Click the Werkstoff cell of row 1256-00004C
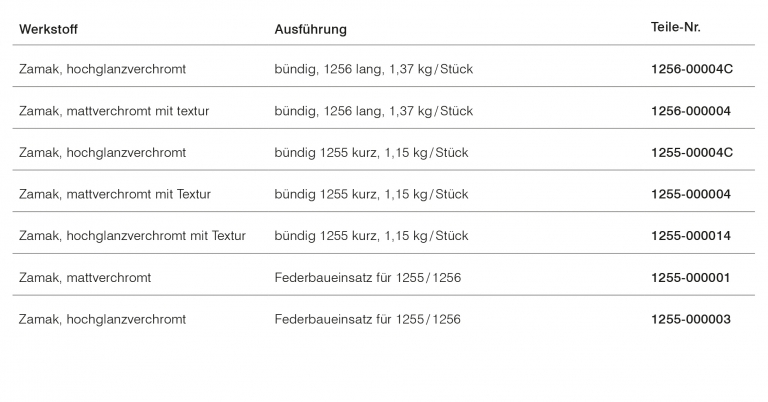768x402 pixels. [102, 69]
